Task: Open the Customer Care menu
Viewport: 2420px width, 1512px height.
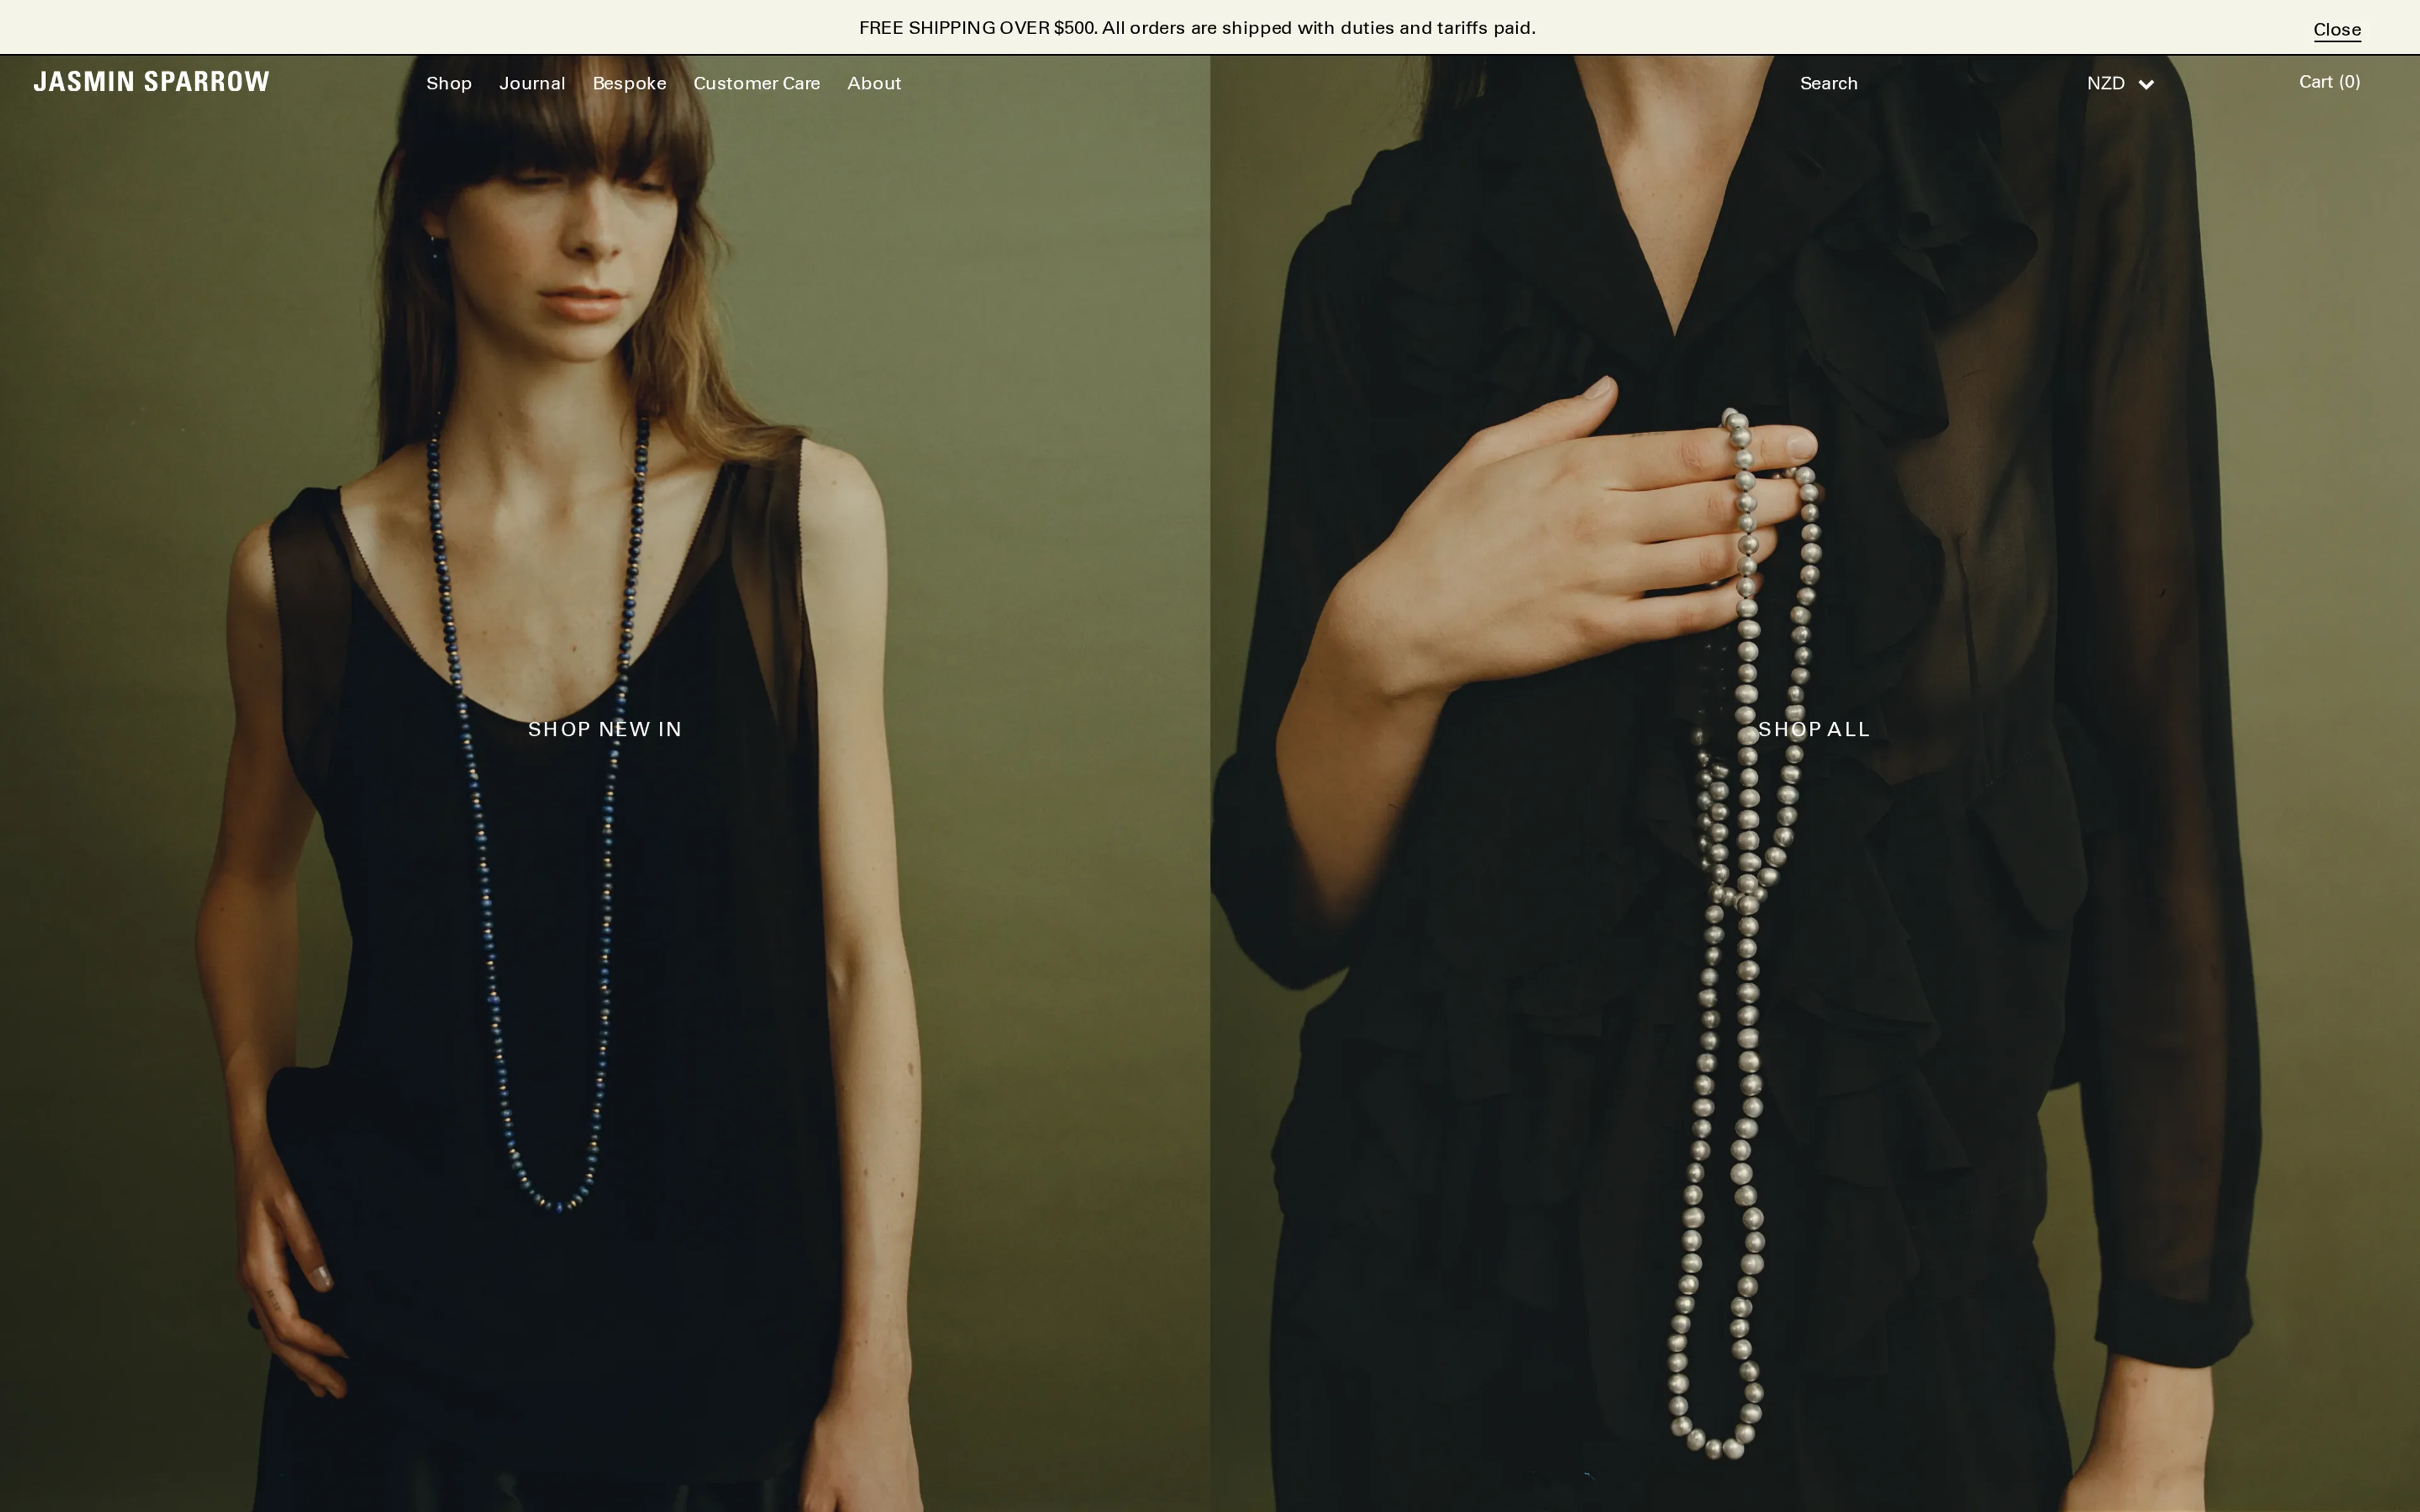Action: 756,84
